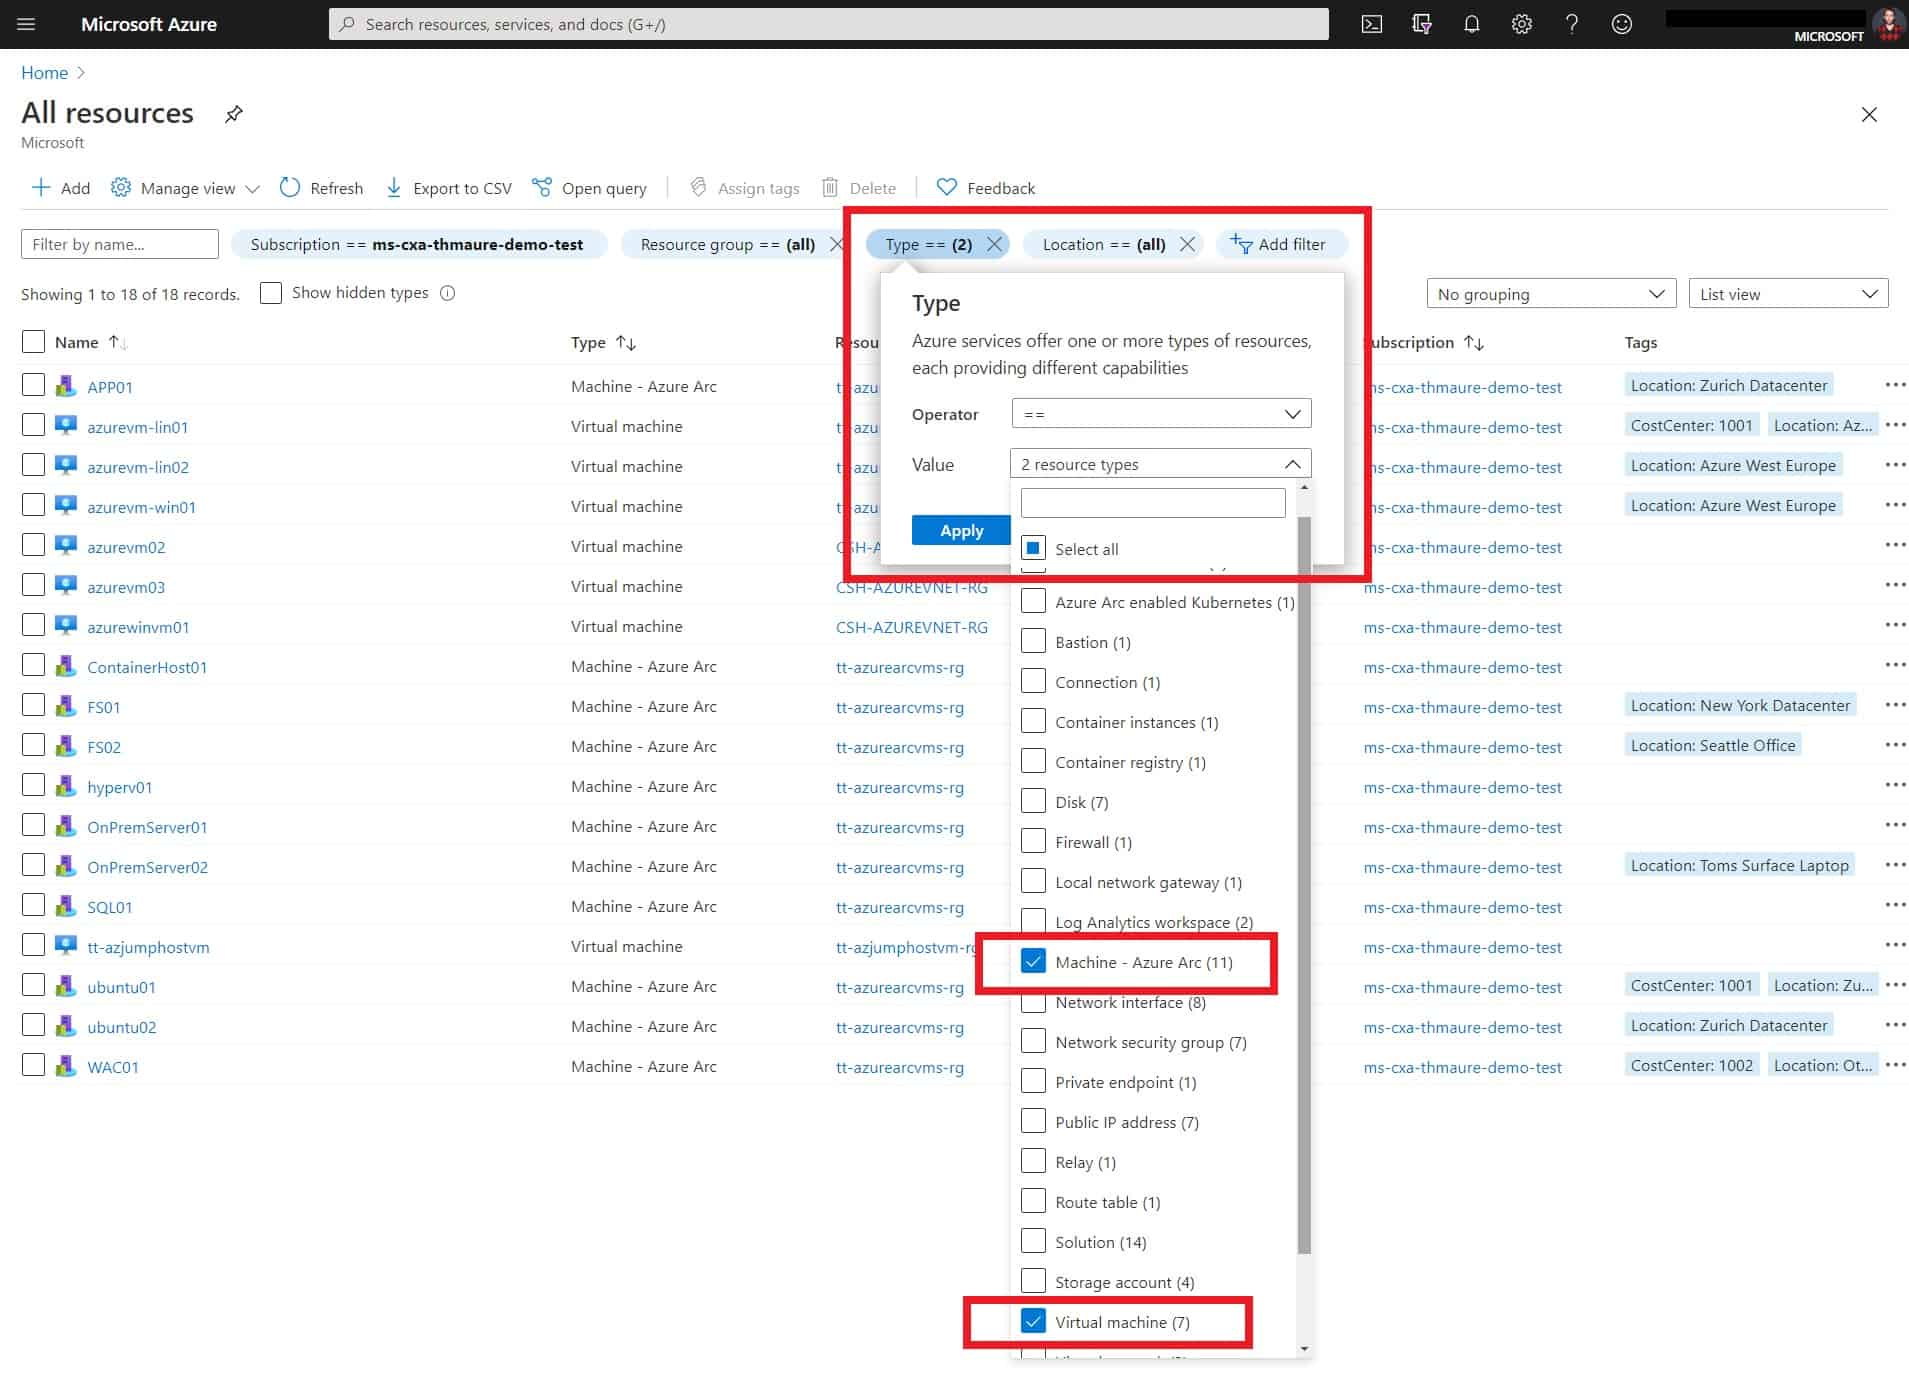Open the No grouping dropdown
The image size is (1909, 1375).
[1551, 294]
